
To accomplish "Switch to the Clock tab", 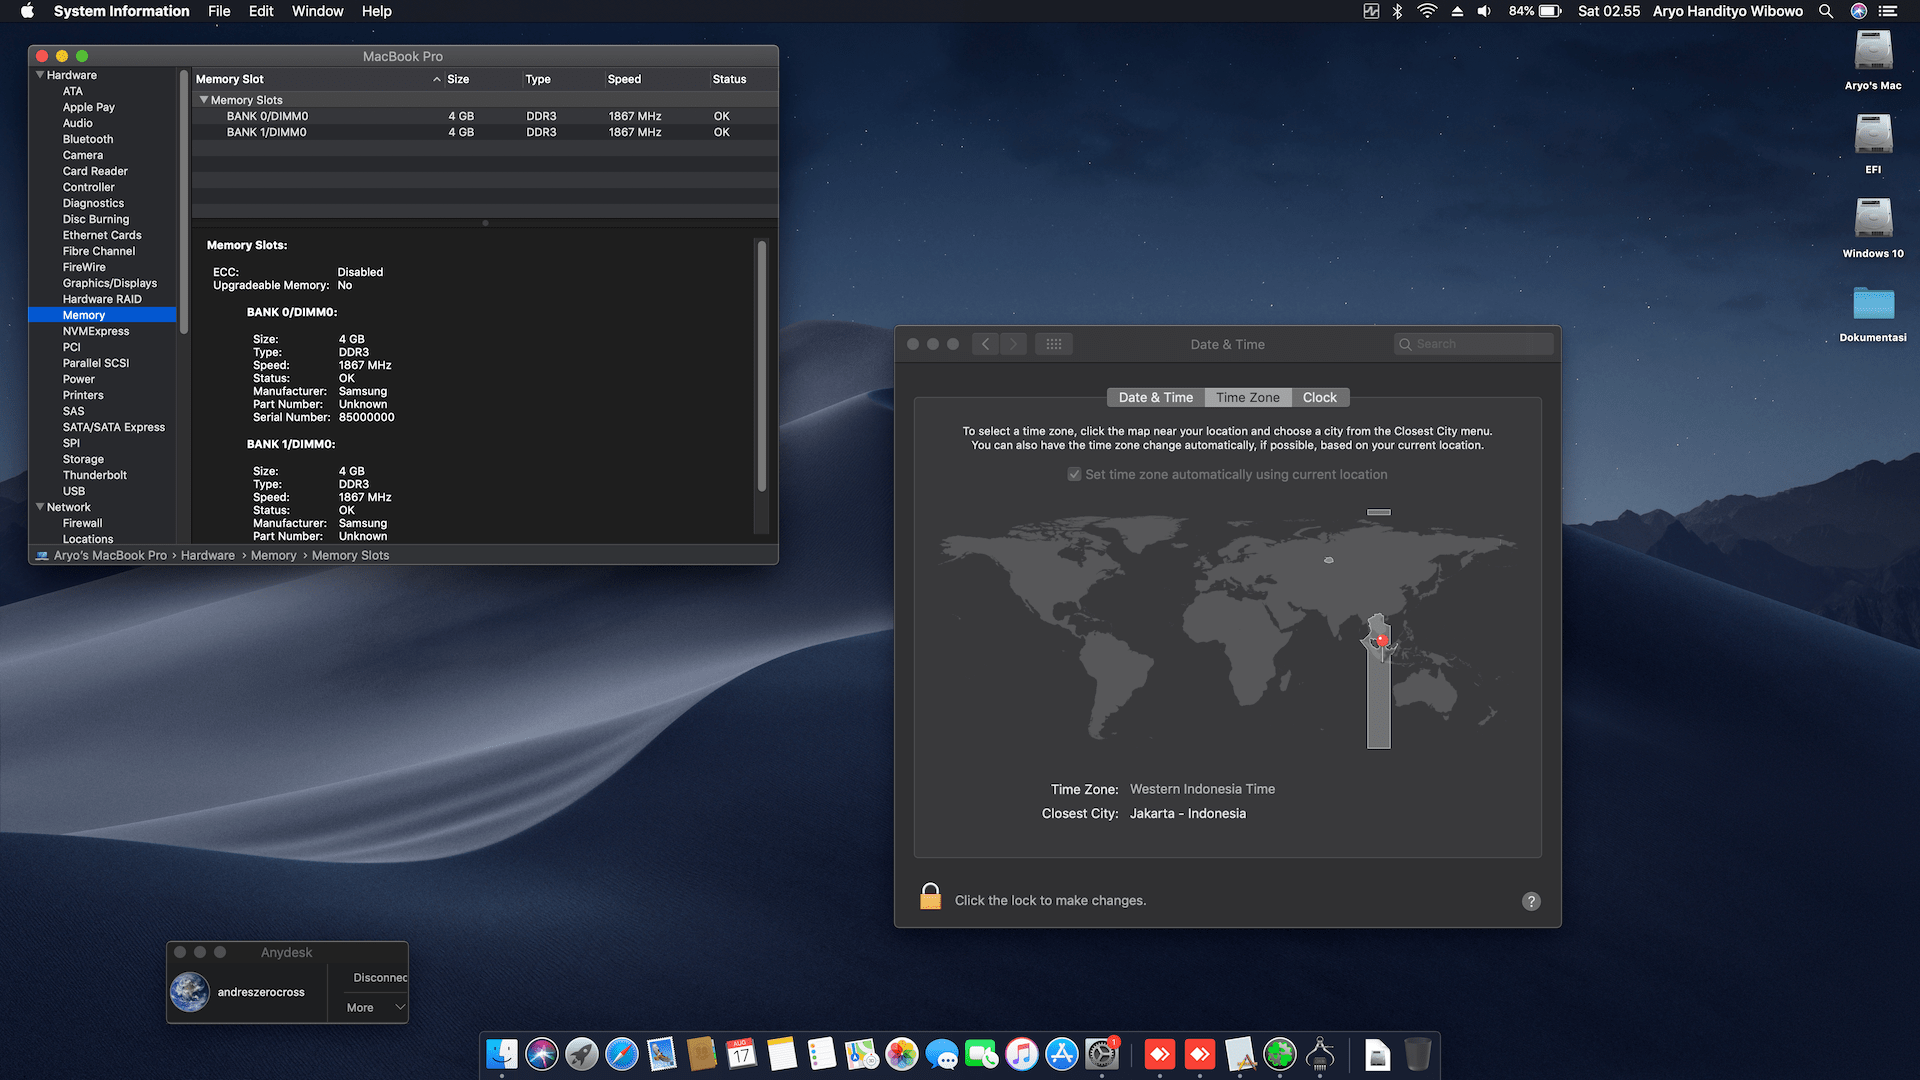I will [1319, 398].
